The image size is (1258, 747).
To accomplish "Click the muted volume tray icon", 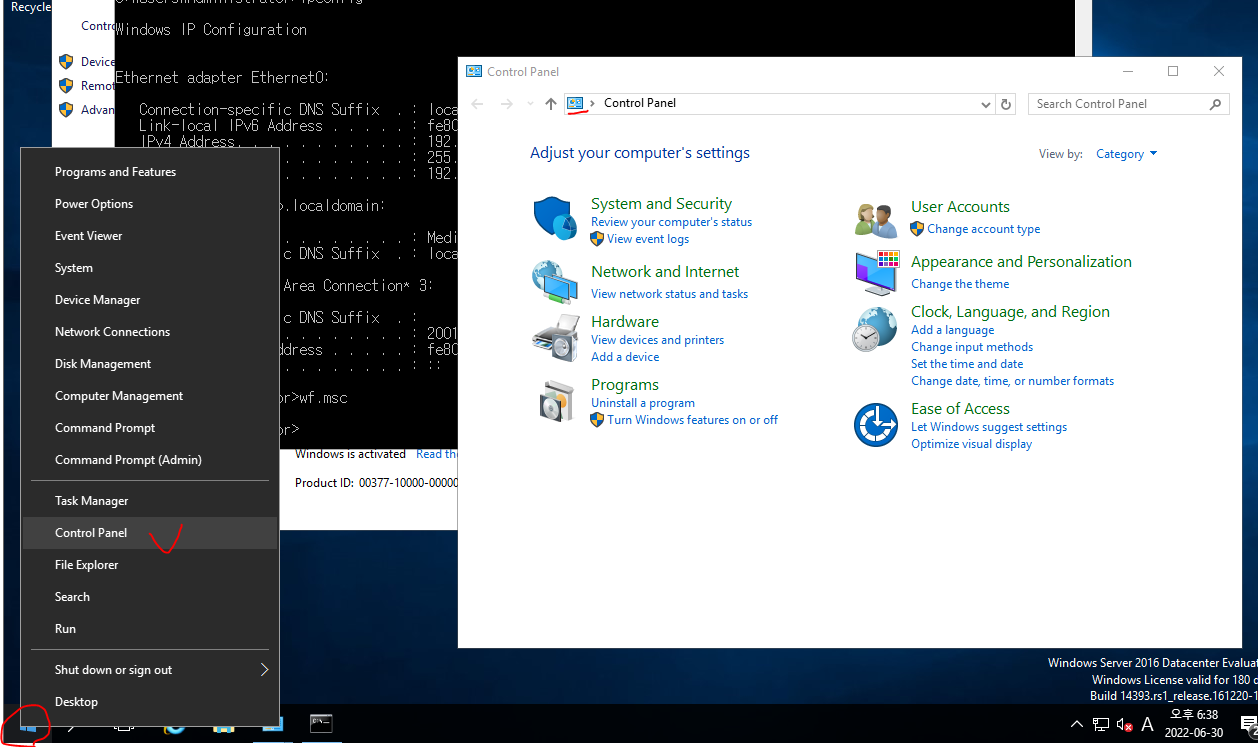I will [1124, 724].
